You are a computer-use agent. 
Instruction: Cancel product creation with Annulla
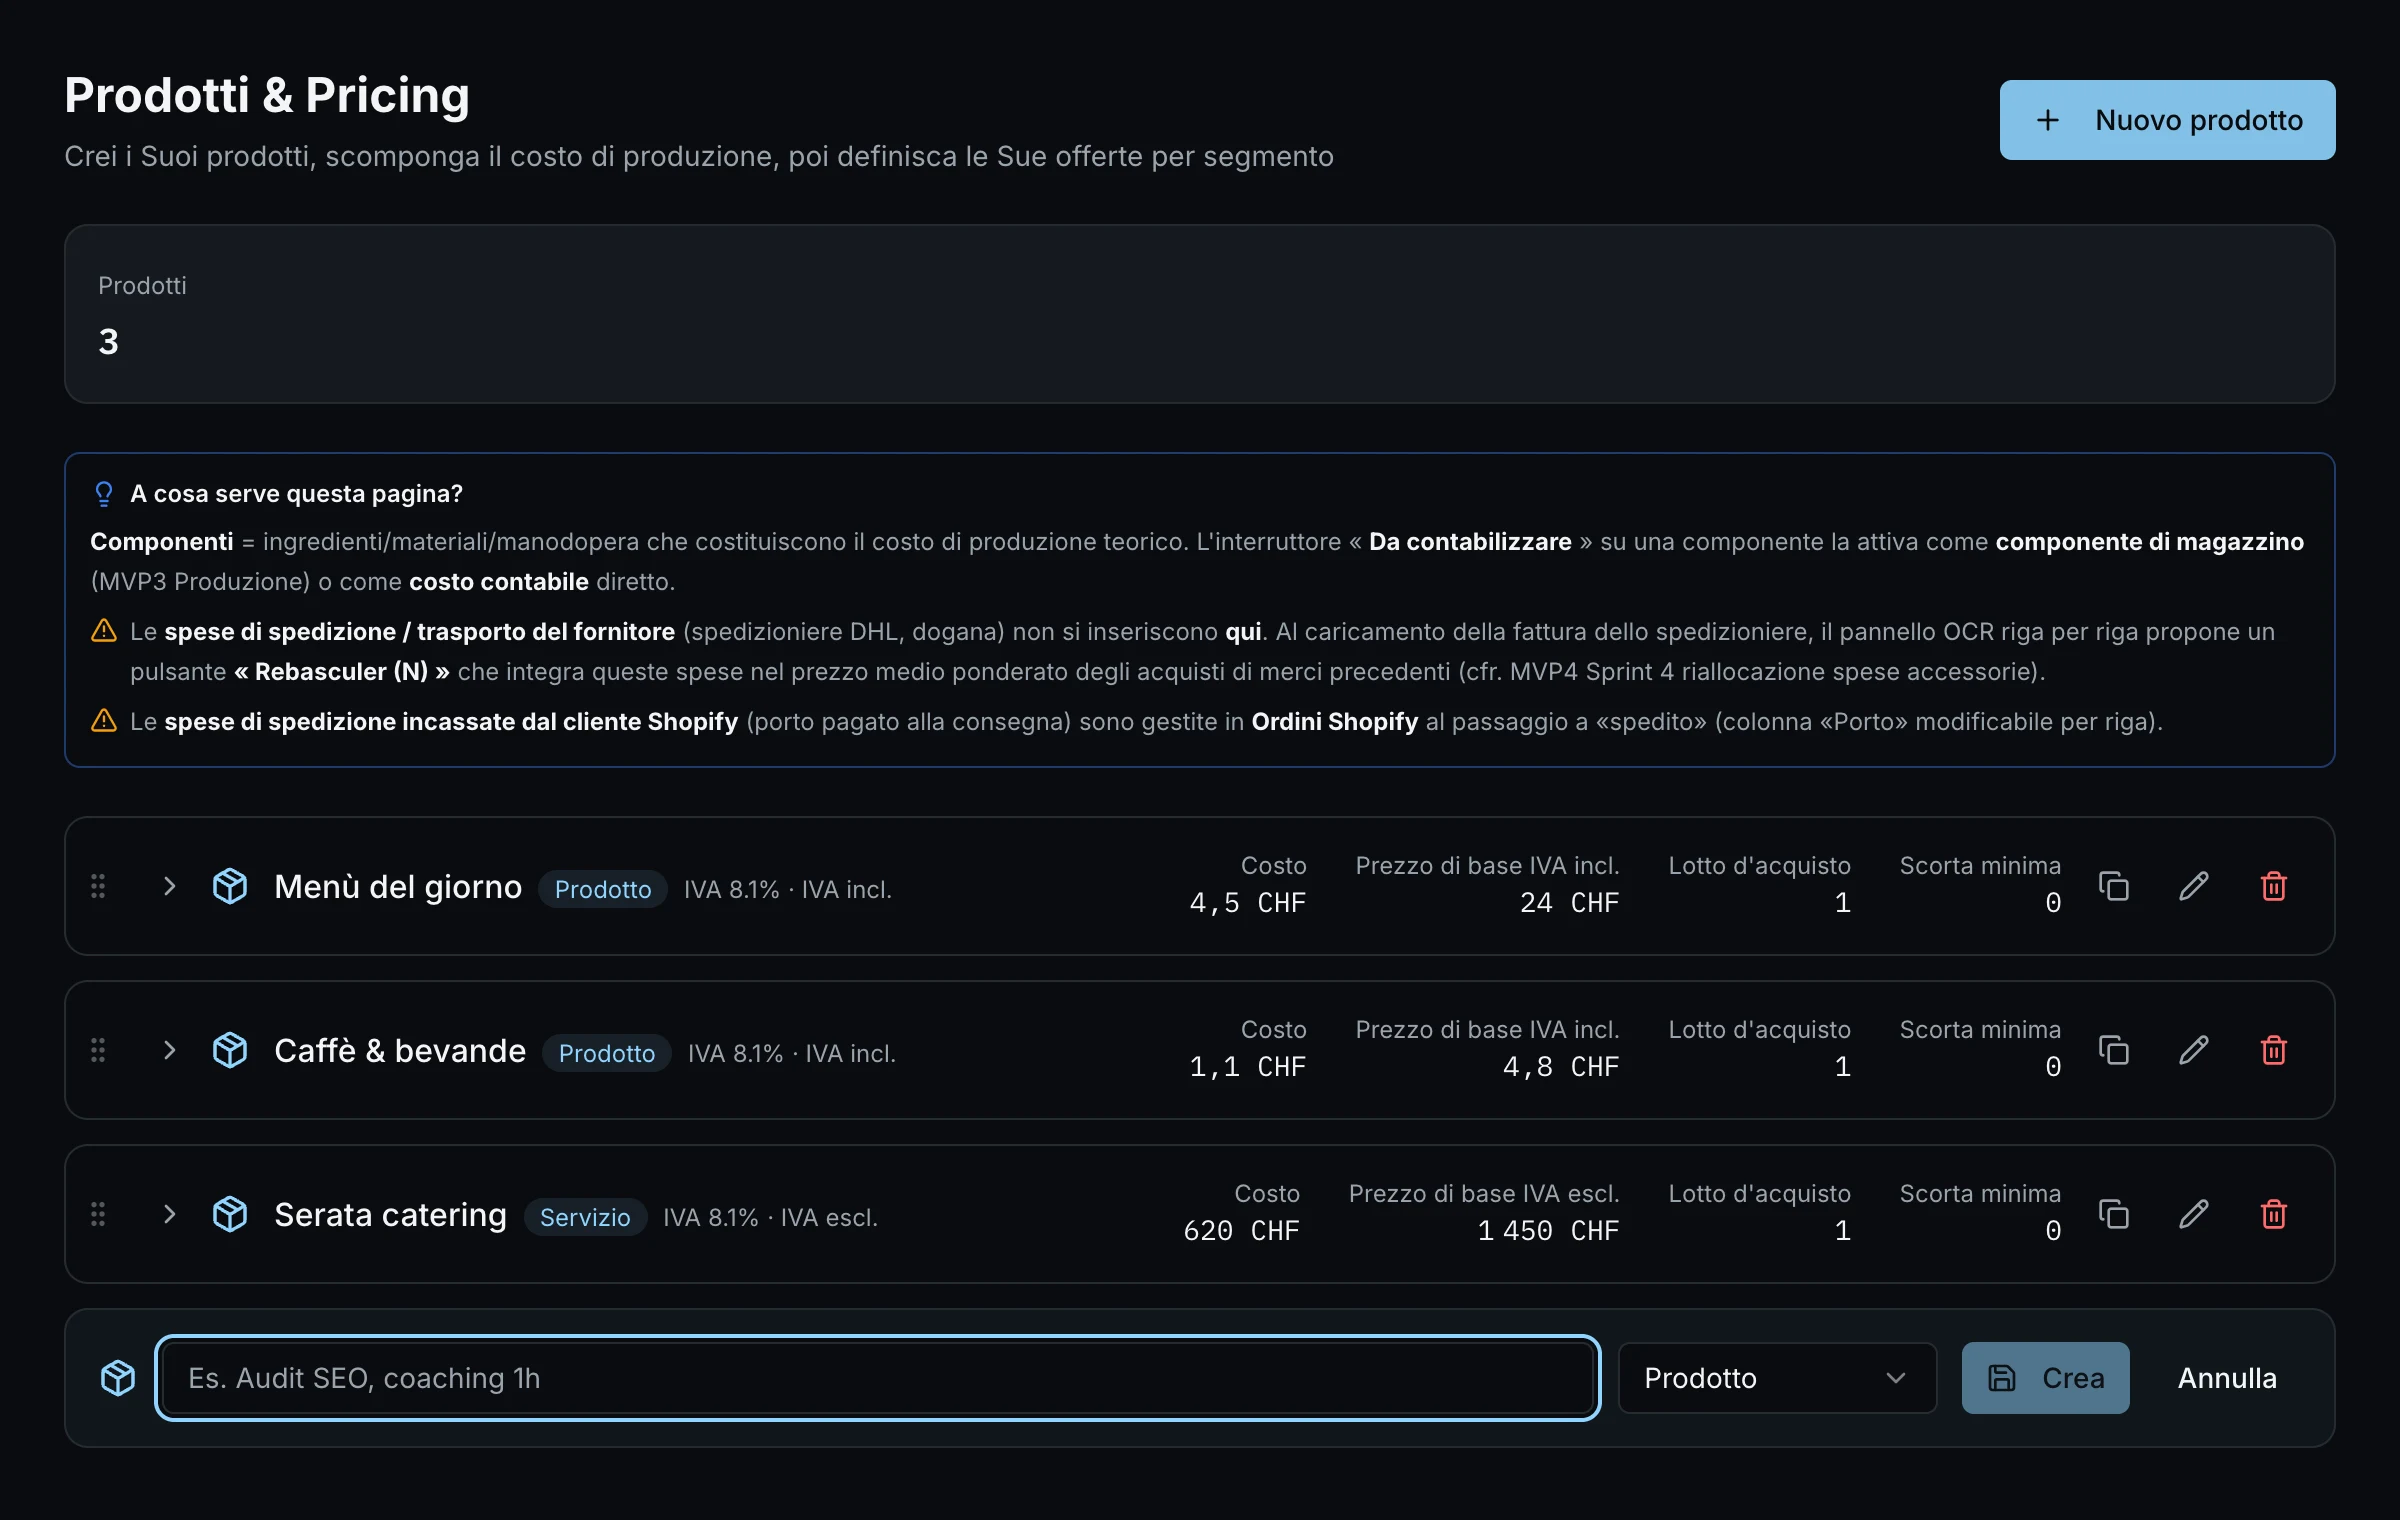[2227, 1378]
